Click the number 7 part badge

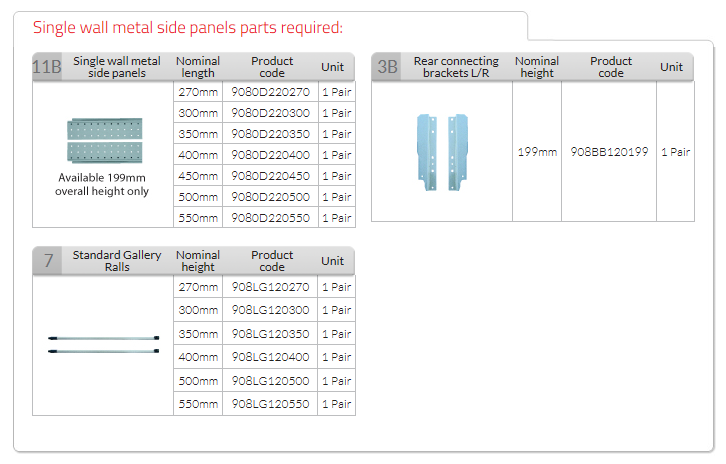47,261
